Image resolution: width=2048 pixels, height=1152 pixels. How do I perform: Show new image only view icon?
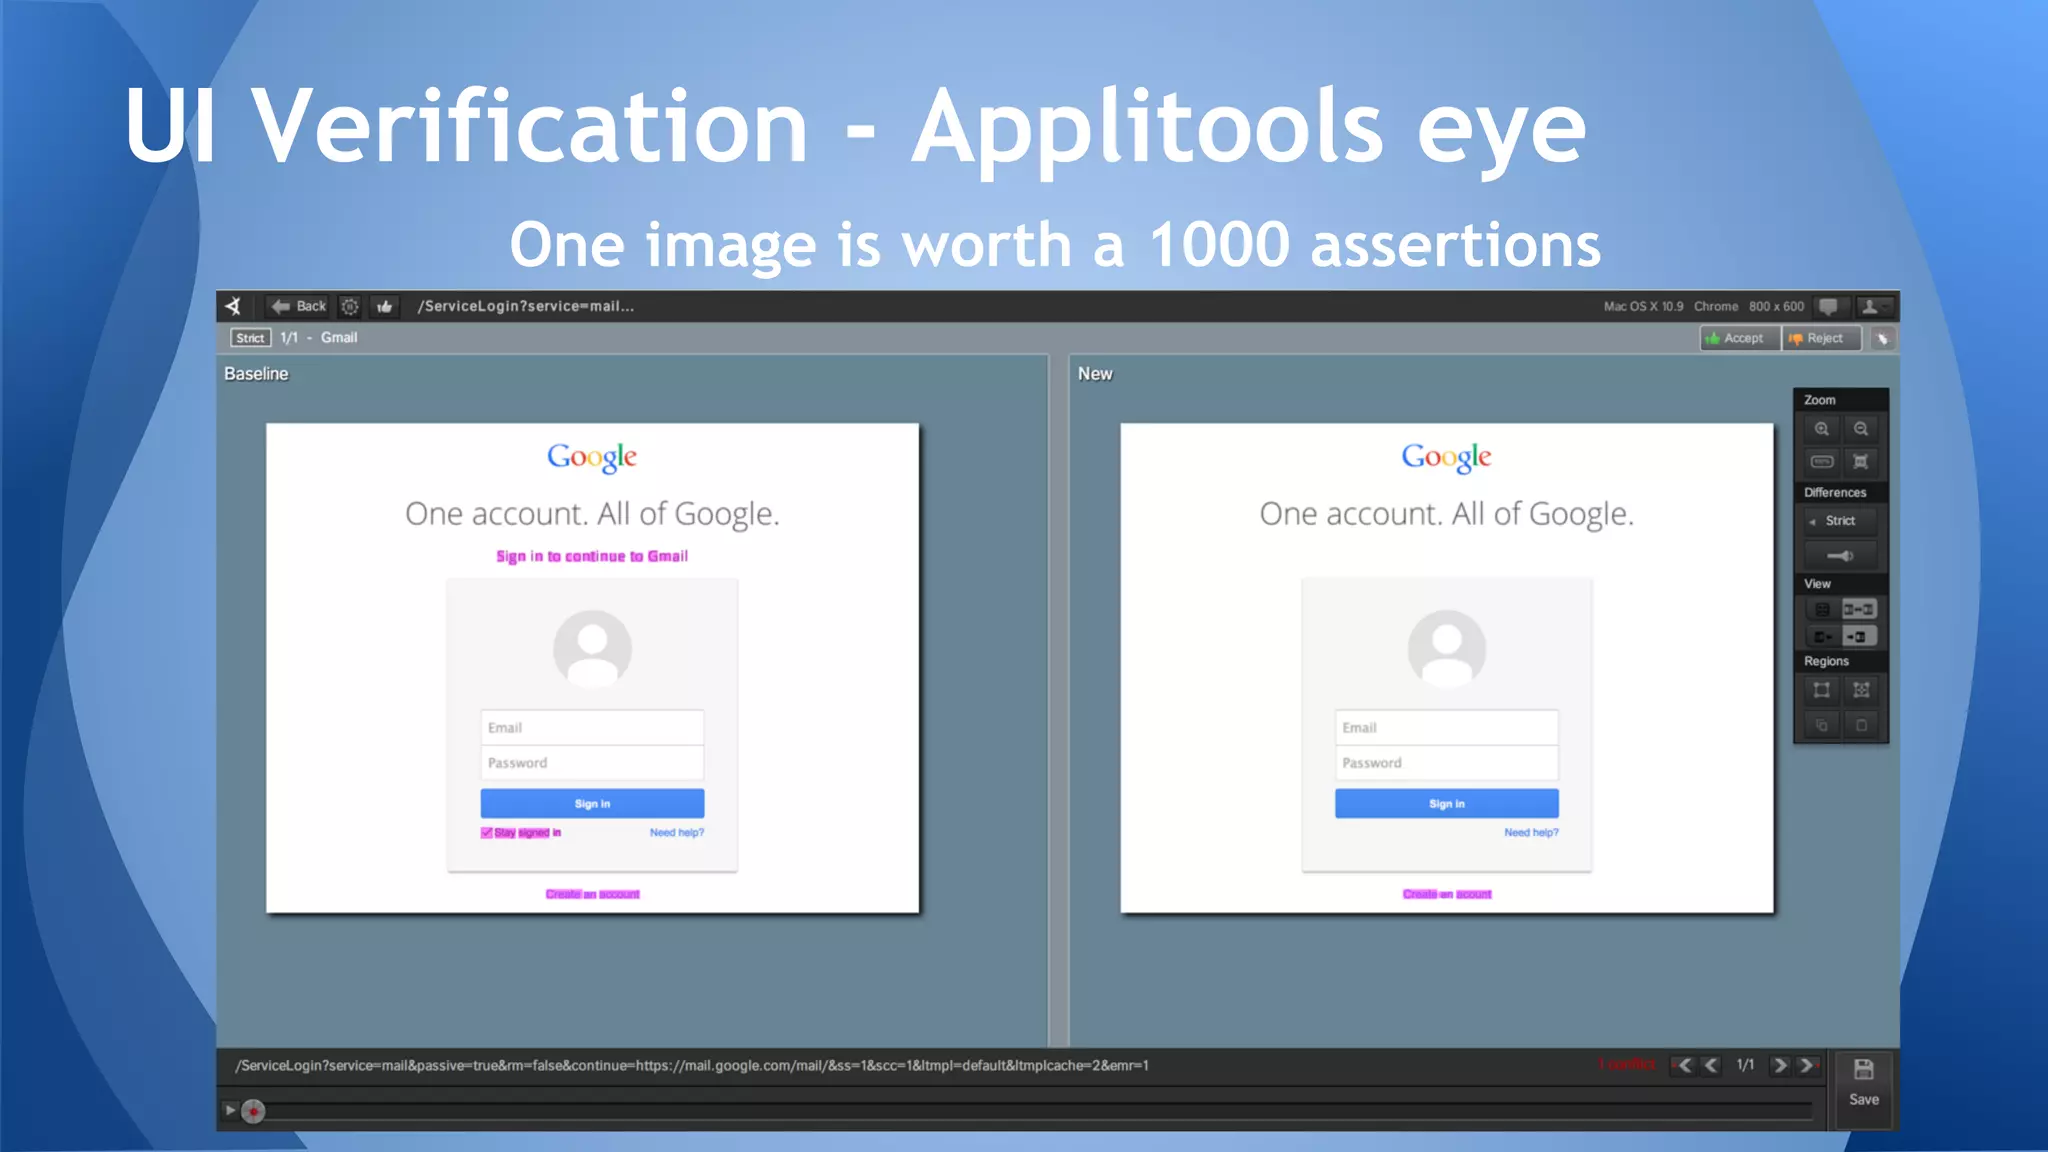[x=1859, y=636]
